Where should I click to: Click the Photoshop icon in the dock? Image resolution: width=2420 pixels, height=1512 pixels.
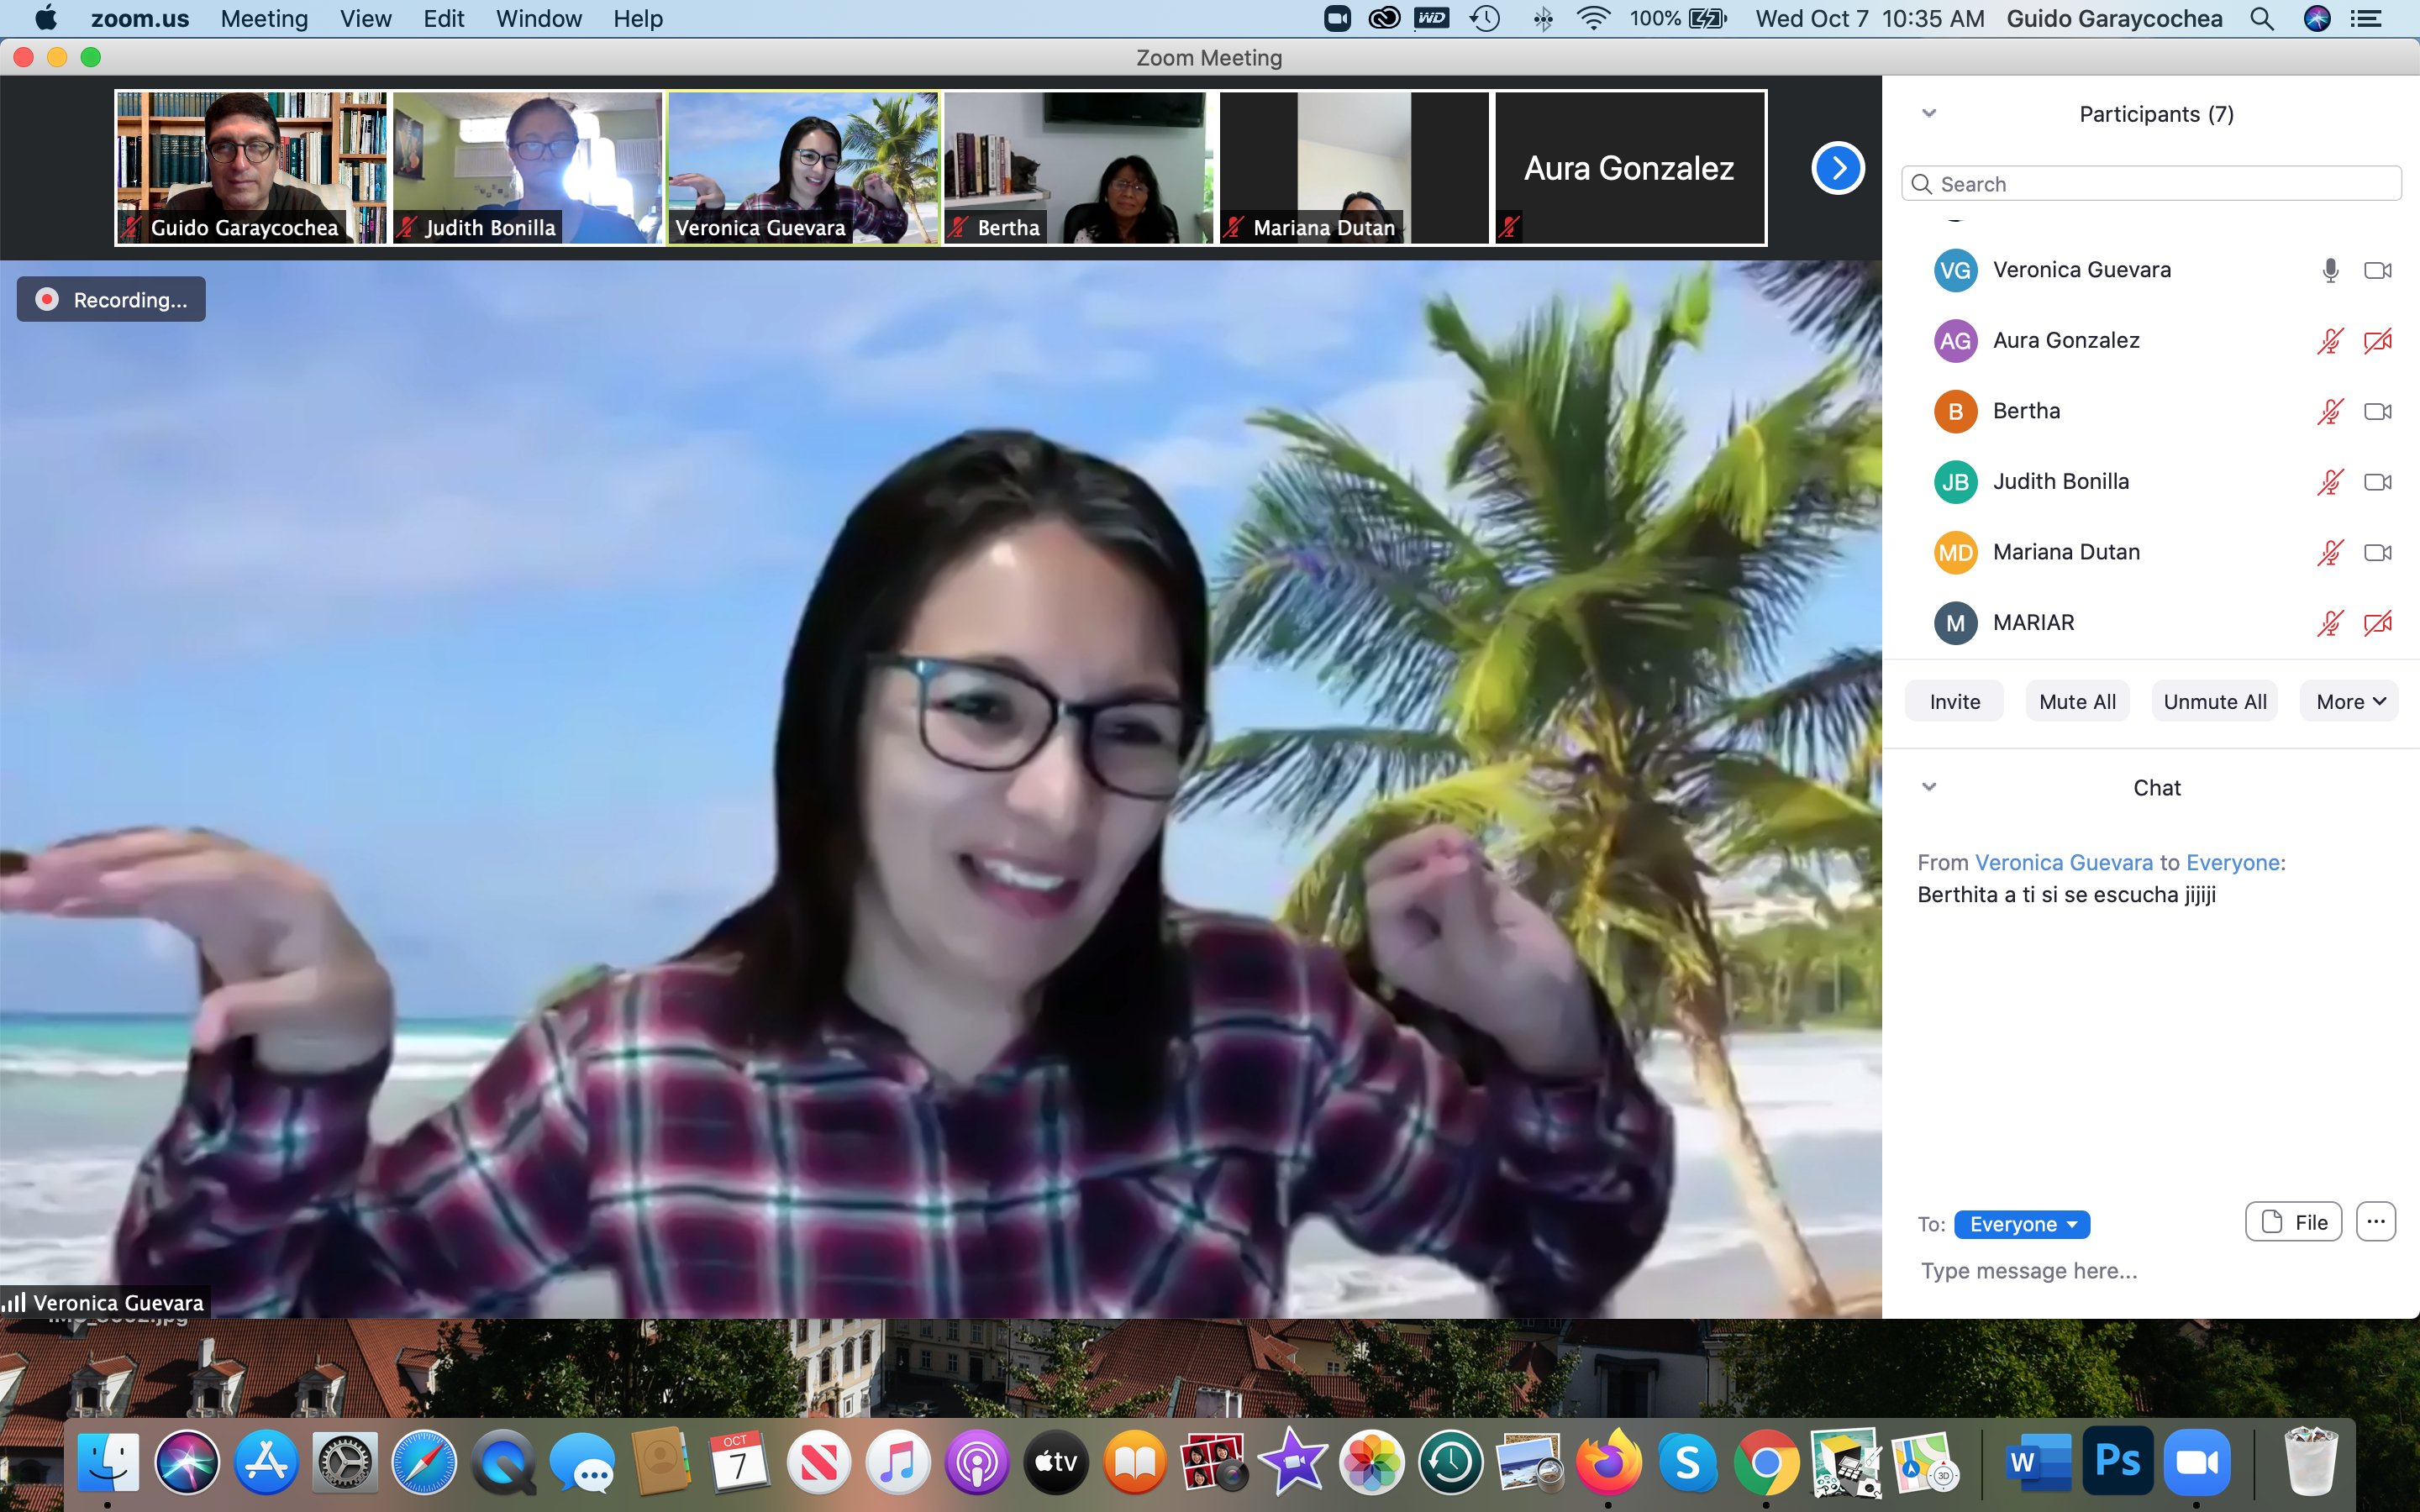click(2117, 1462)
